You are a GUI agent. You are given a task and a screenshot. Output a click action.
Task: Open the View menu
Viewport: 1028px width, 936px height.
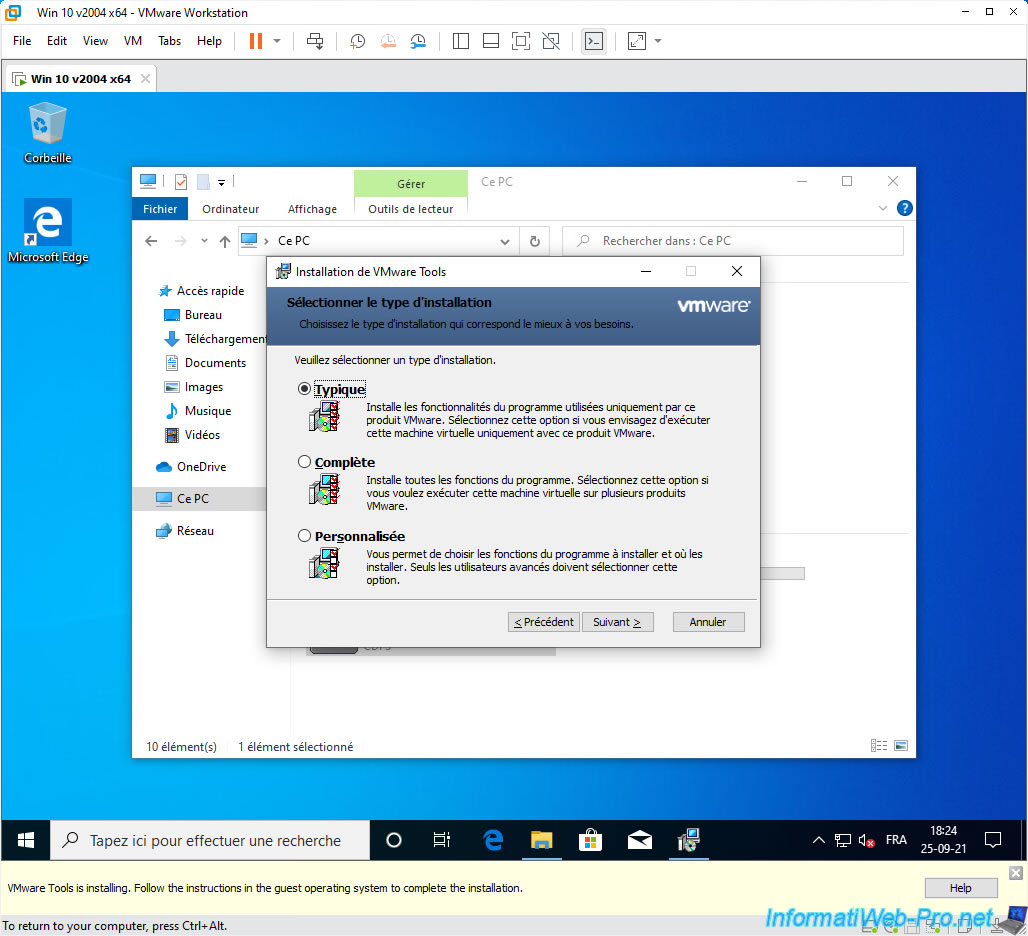click(95, 41)
